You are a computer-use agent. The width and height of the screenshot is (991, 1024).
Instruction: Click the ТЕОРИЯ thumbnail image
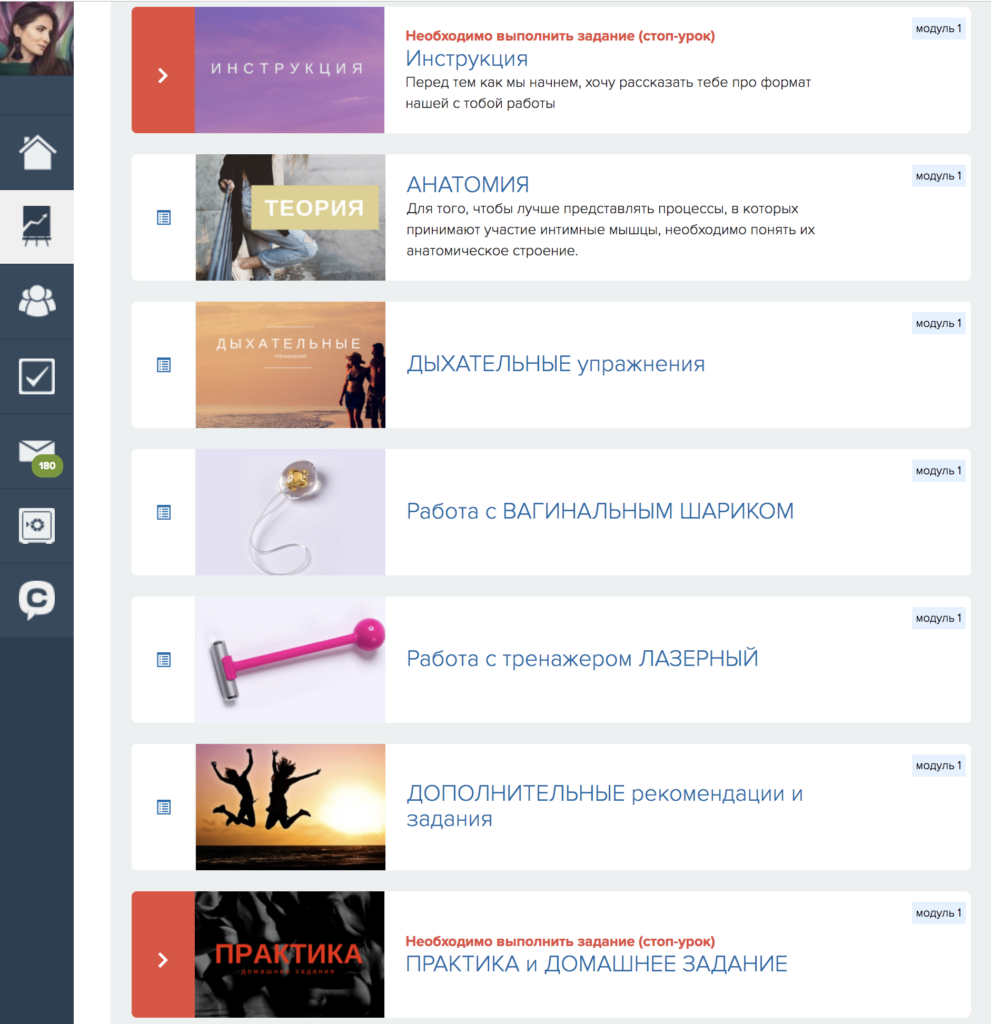pyautogui.click(x=290, y=217)
